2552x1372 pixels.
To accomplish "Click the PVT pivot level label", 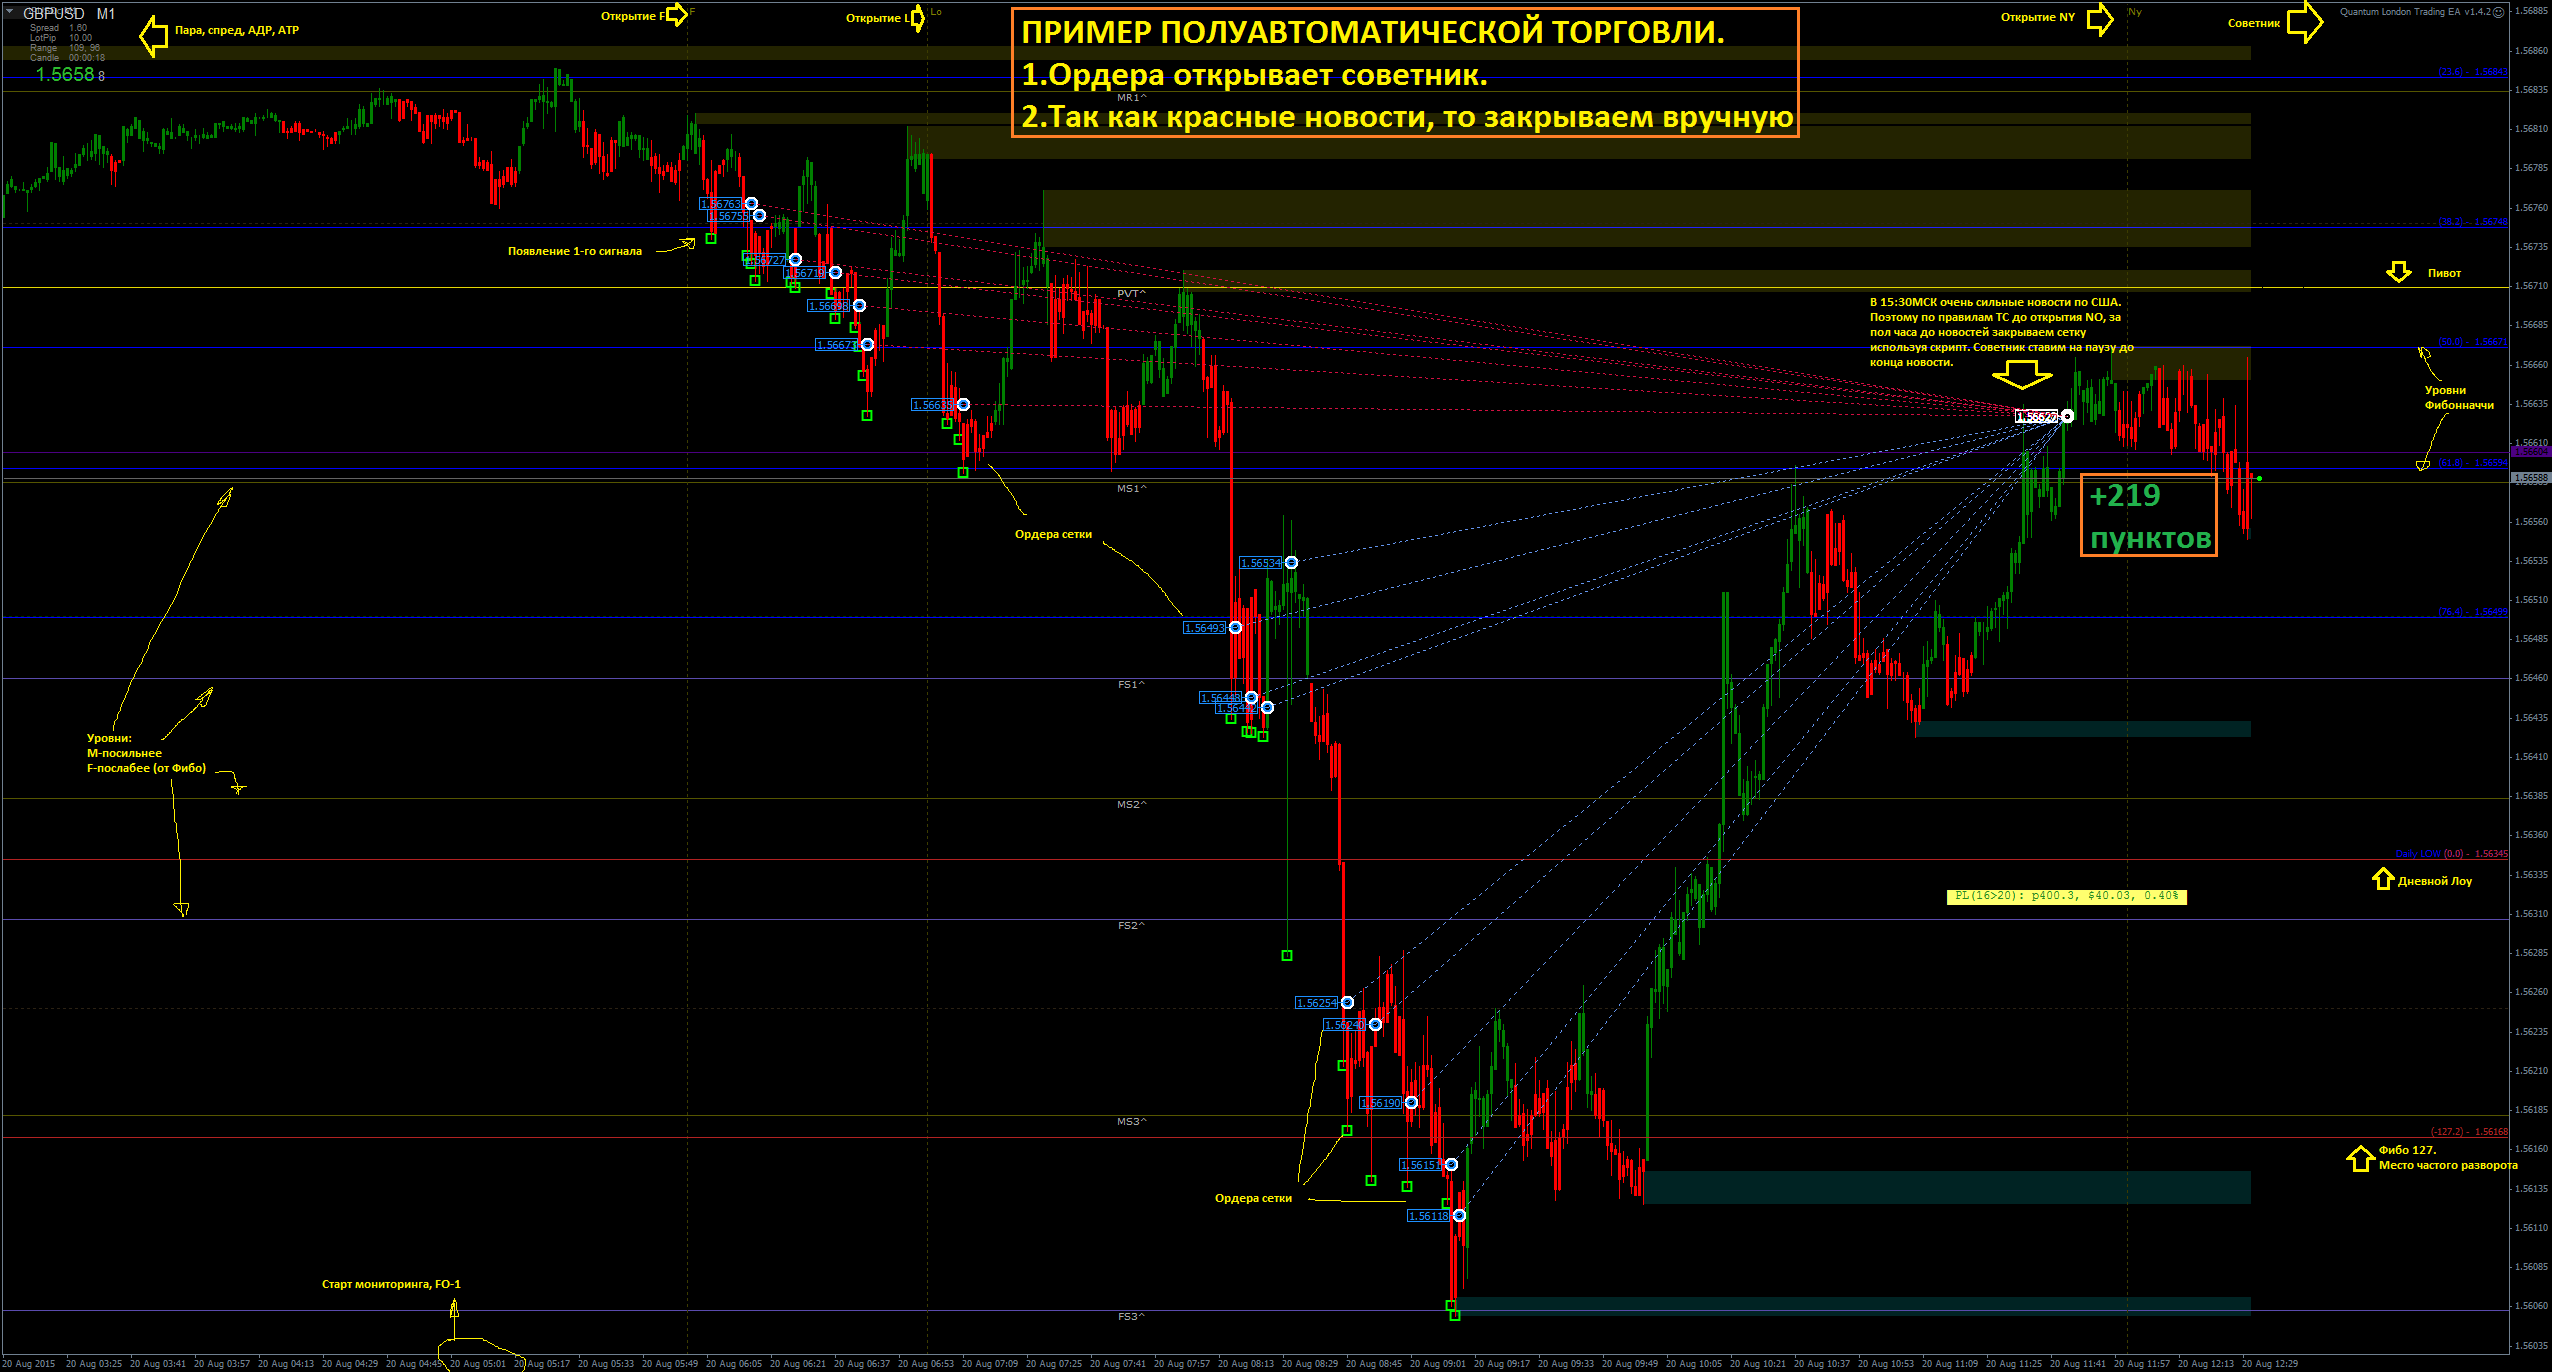I will coord(1131,294).
